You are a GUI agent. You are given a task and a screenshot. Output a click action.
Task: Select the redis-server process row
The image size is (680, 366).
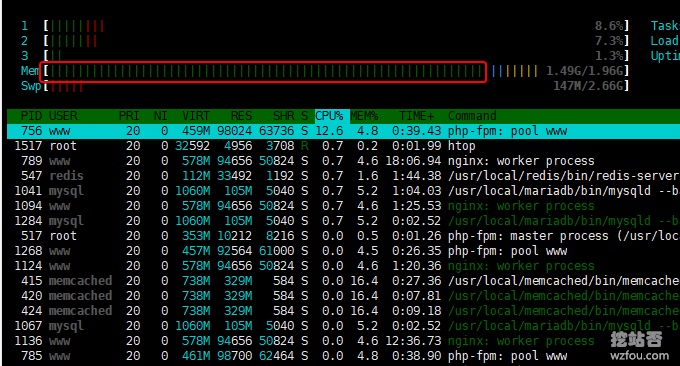coord(343,176)
